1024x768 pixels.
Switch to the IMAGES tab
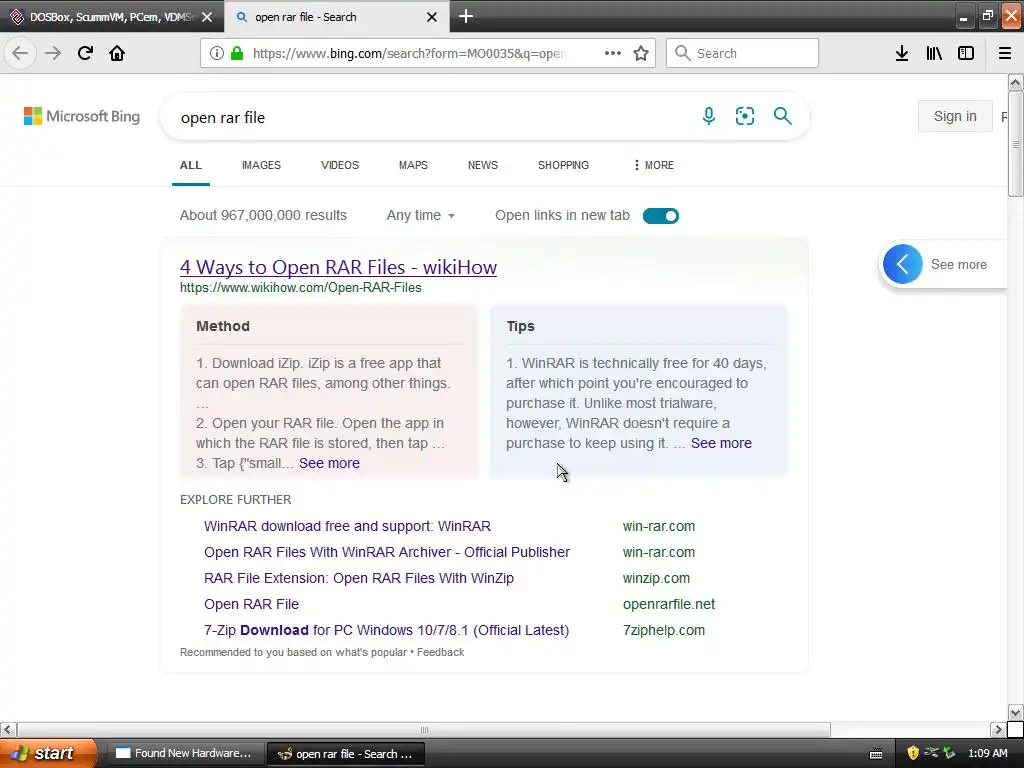coord(261,165)
